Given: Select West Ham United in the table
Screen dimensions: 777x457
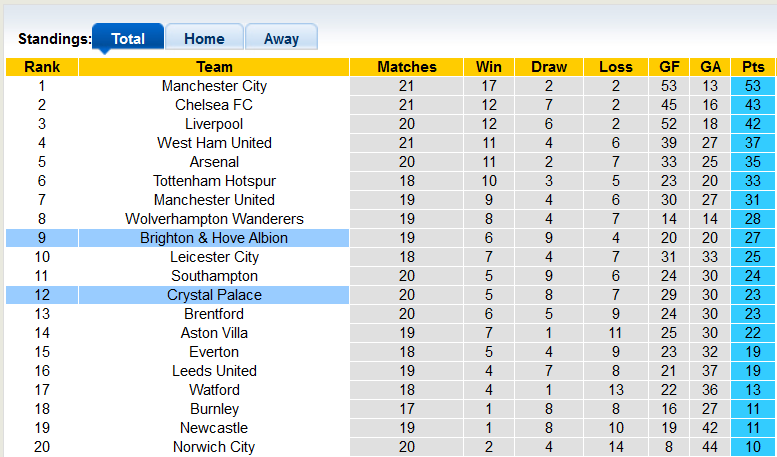Looking at the screenshot, I should [214, 143].
